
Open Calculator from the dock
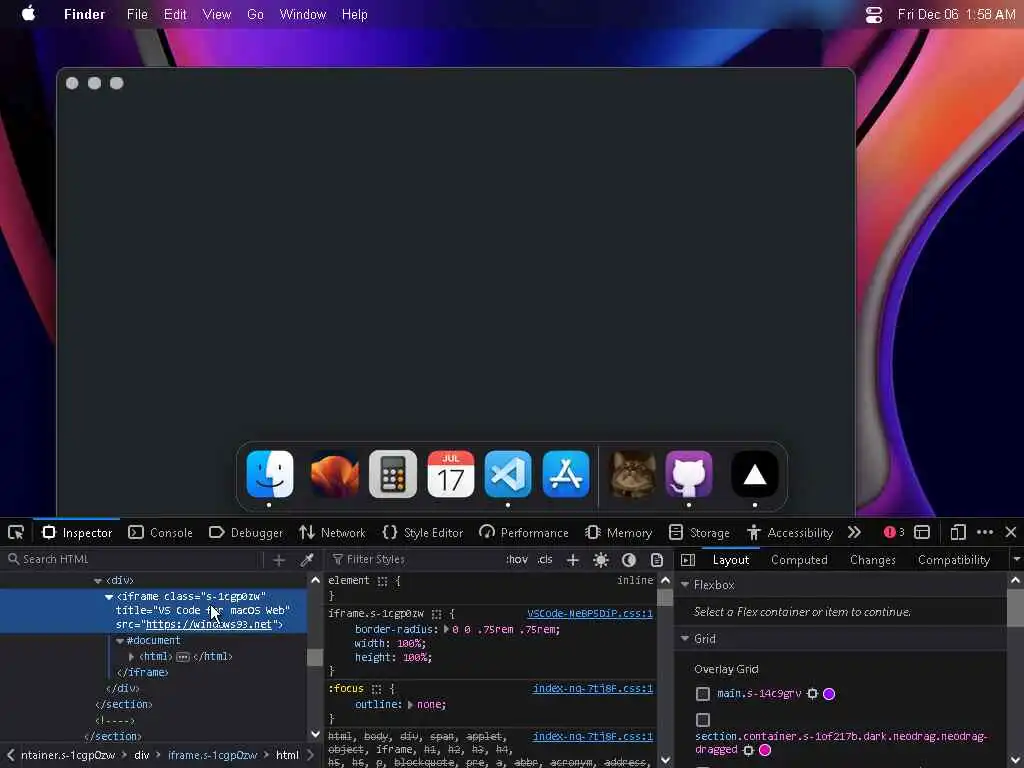point(392,474)
